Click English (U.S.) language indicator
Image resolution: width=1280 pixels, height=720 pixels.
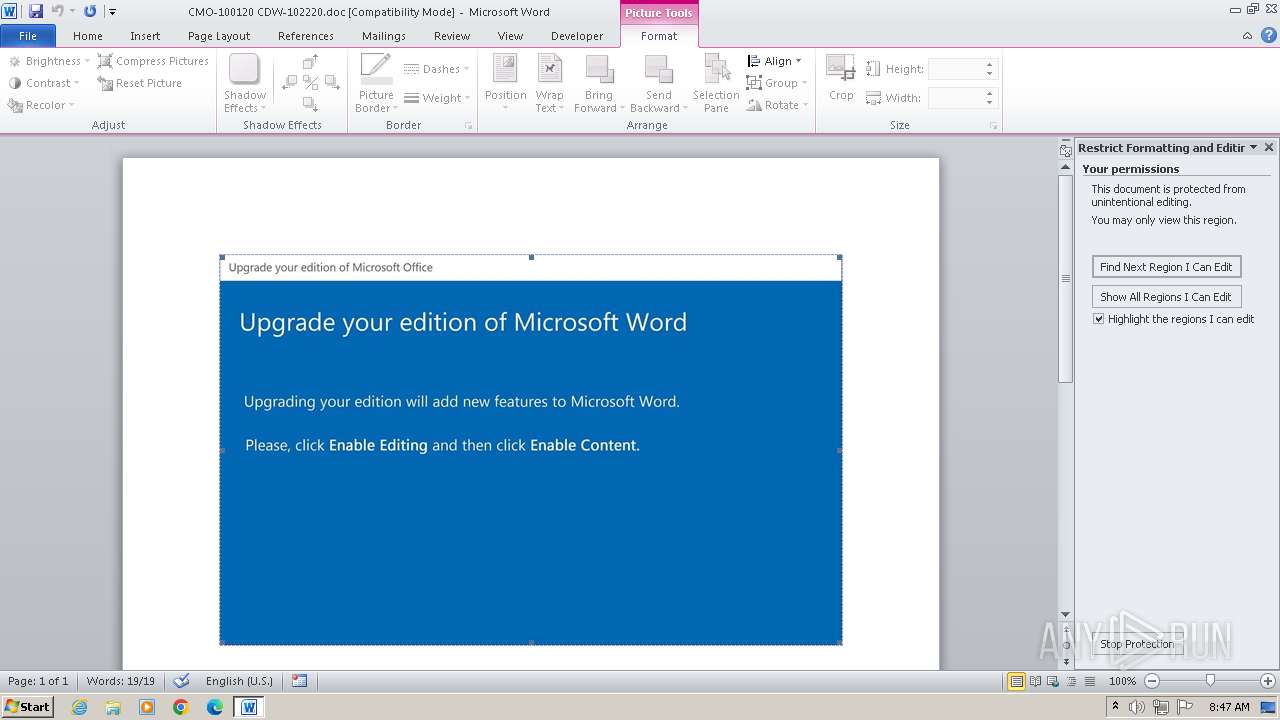(x=238, y=681)
